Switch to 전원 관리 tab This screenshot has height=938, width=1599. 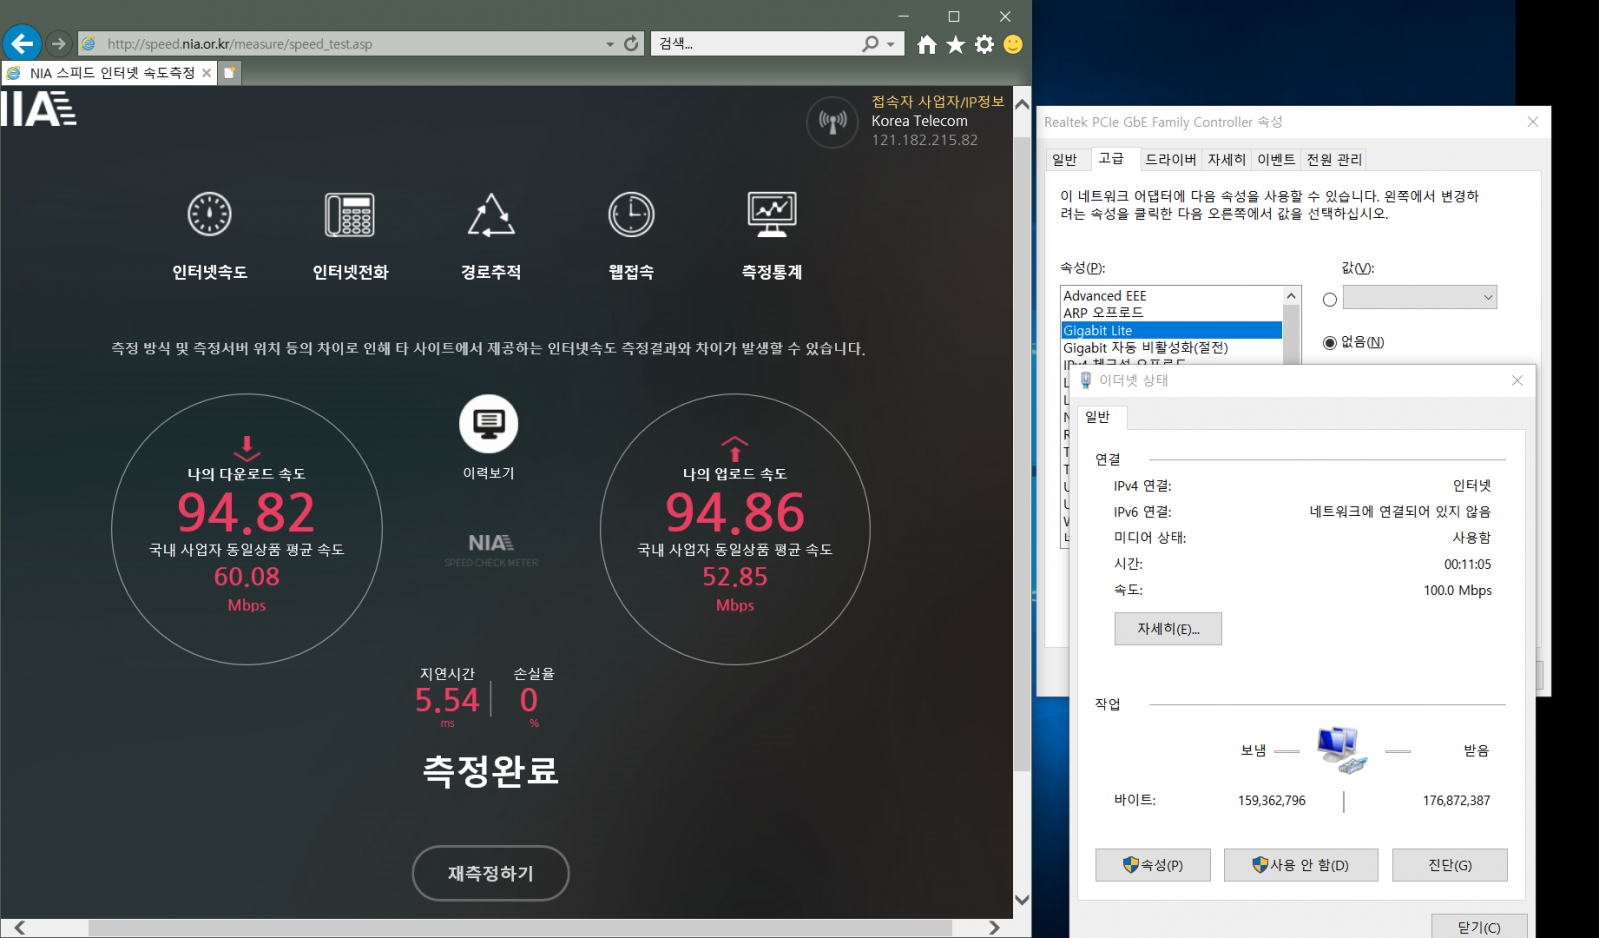coord(1334,159)
